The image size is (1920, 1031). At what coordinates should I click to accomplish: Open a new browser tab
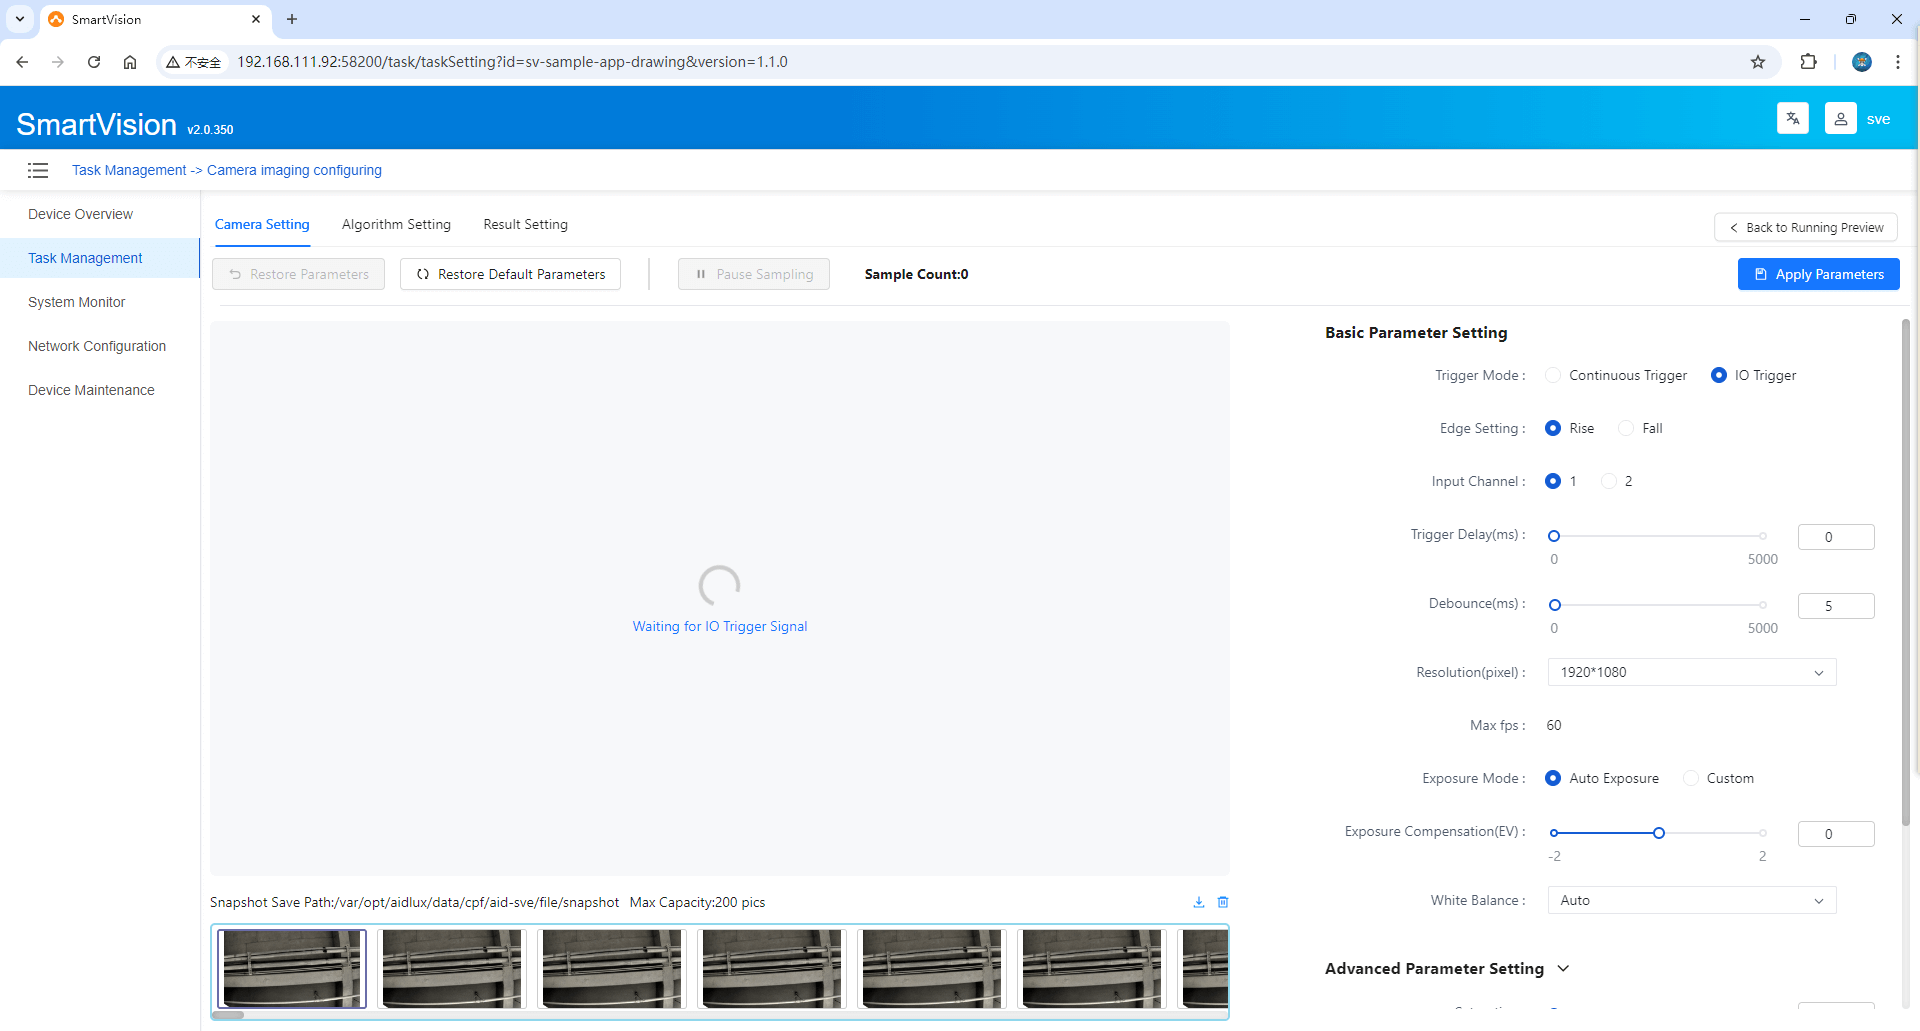coord(292,19)
